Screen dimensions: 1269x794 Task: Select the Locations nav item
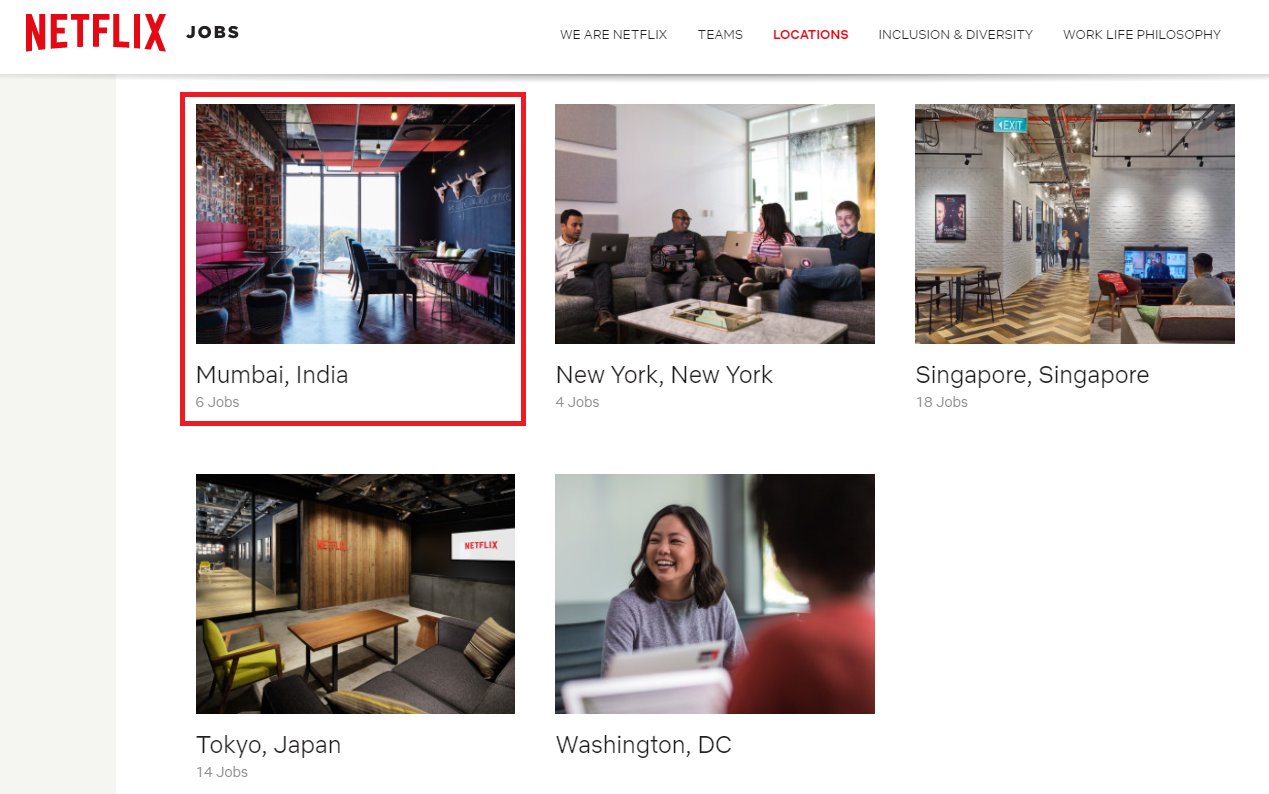(810, 34)
